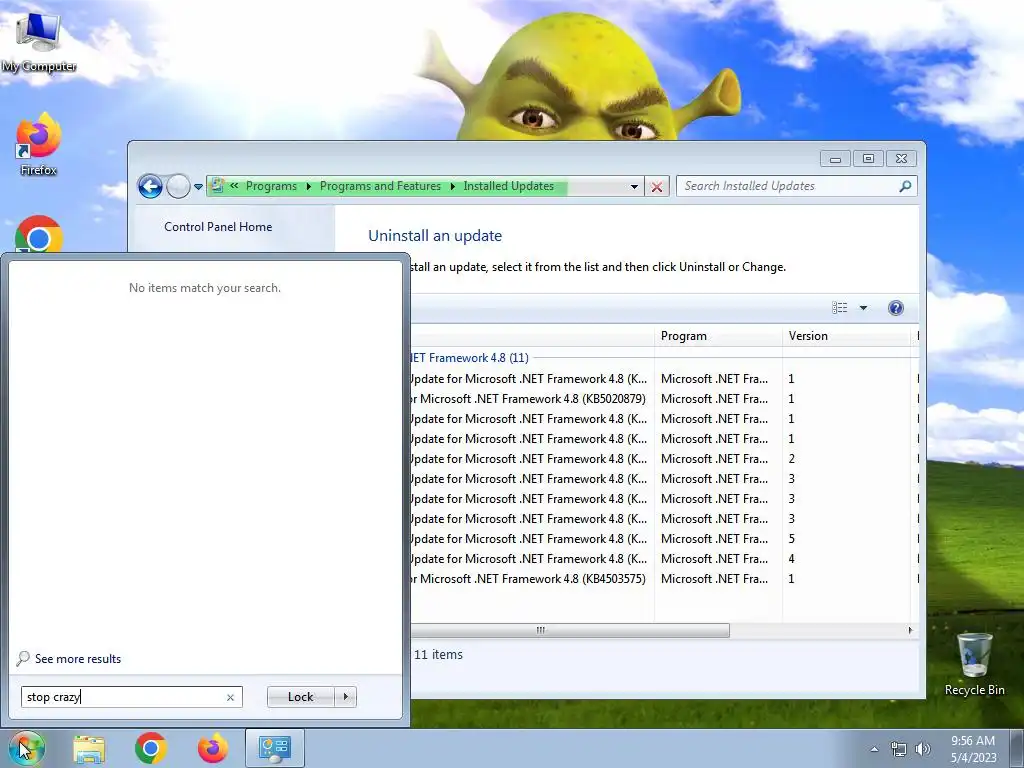Open the Recycle Bin on desktop
The height and width of the screenshot is (768, 1024).
[x=974, y=664]
